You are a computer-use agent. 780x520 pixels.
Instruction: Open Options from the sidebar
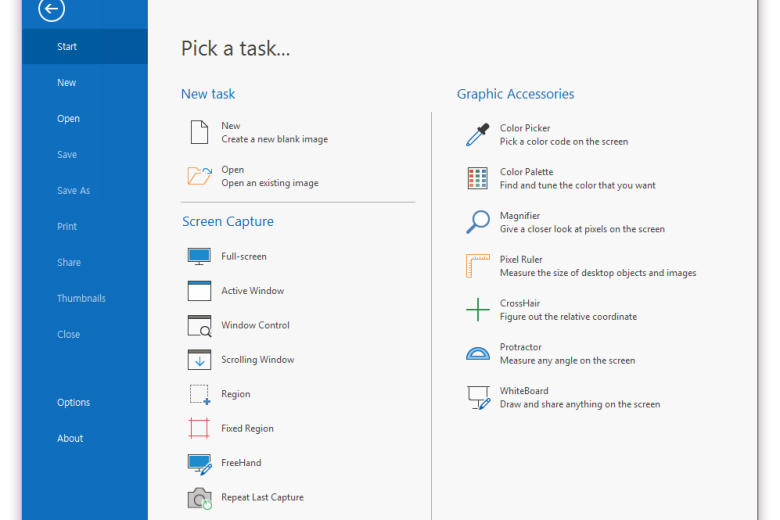click(x=73, y=403)
